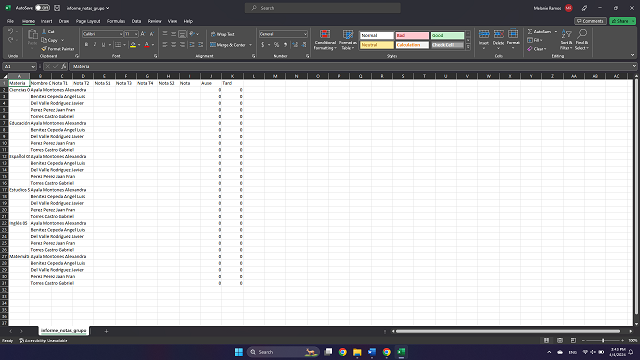Apply the red font color

pyautogui.click(x=147, y=44)
